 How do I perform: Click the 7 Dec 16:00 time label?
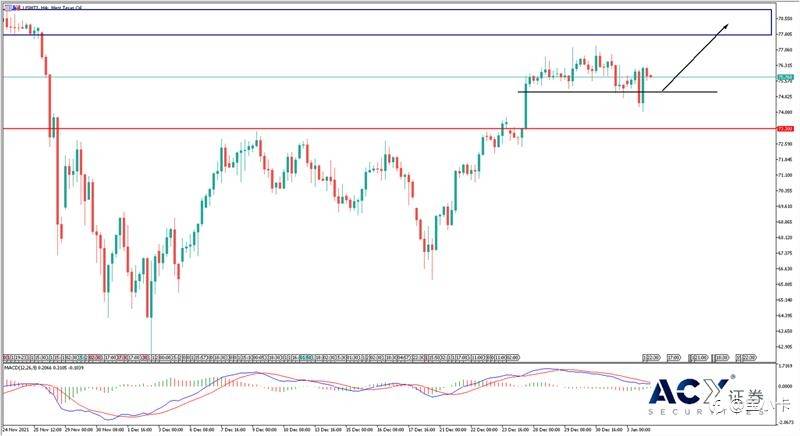tap(233, 430)
